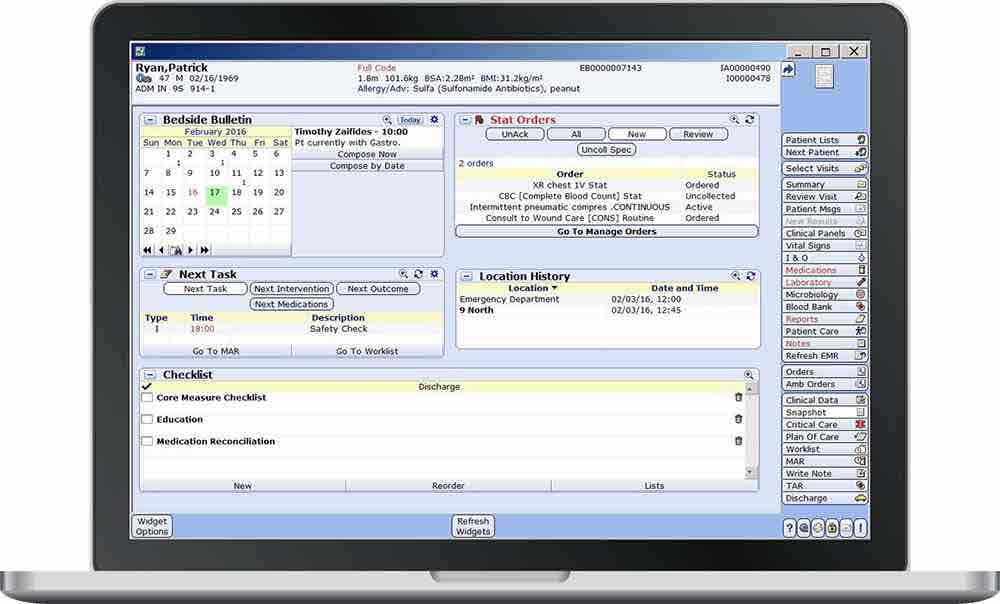Screen dimensions: 1000x604
Task: Sort by the Location column dropdown arrow
Action: click(x=555, y=289)
